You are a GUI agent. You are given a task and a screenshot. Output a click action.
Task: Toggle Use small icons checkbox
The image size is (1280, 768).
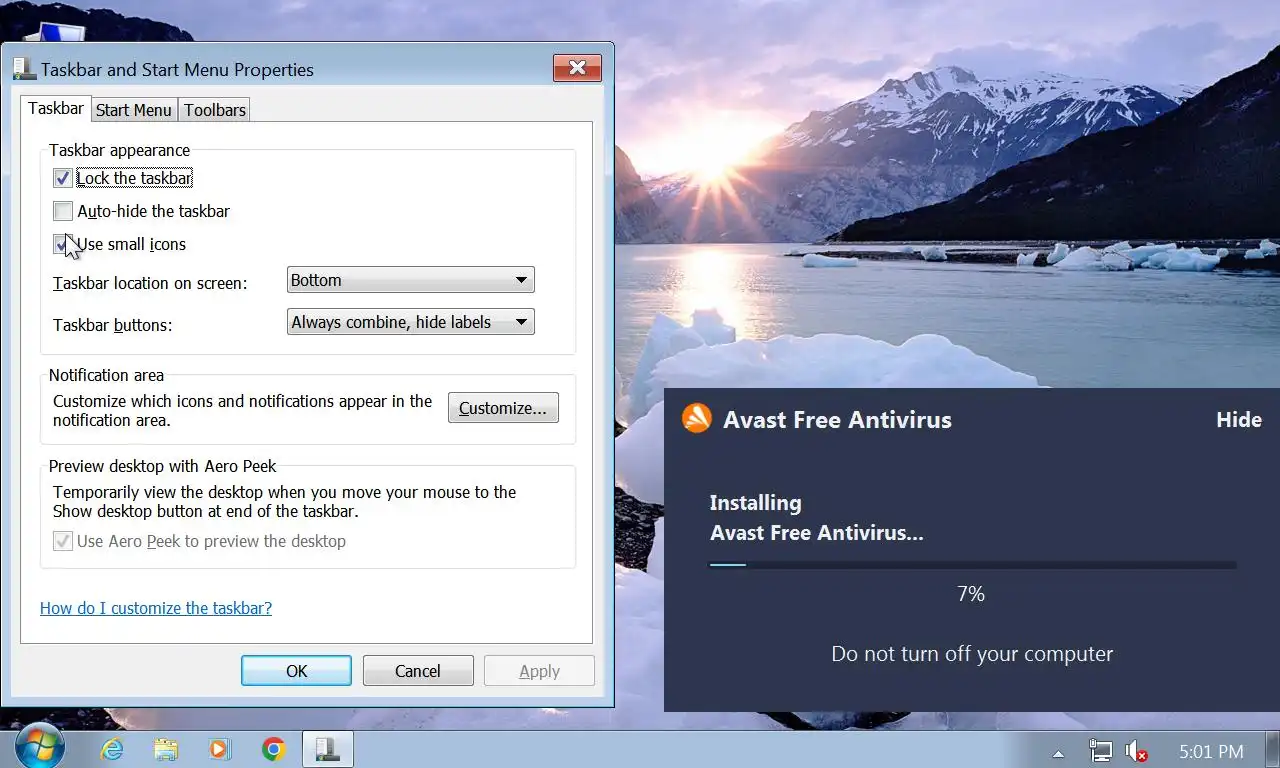pos(63,244)
